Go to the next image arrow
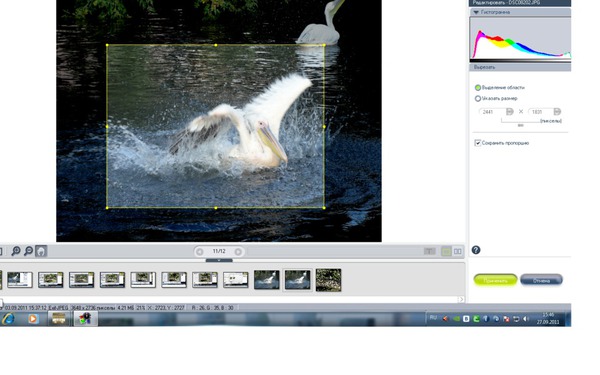Image resolution: width=600 pixels, height=375 pixels. (x=238, y=251)
